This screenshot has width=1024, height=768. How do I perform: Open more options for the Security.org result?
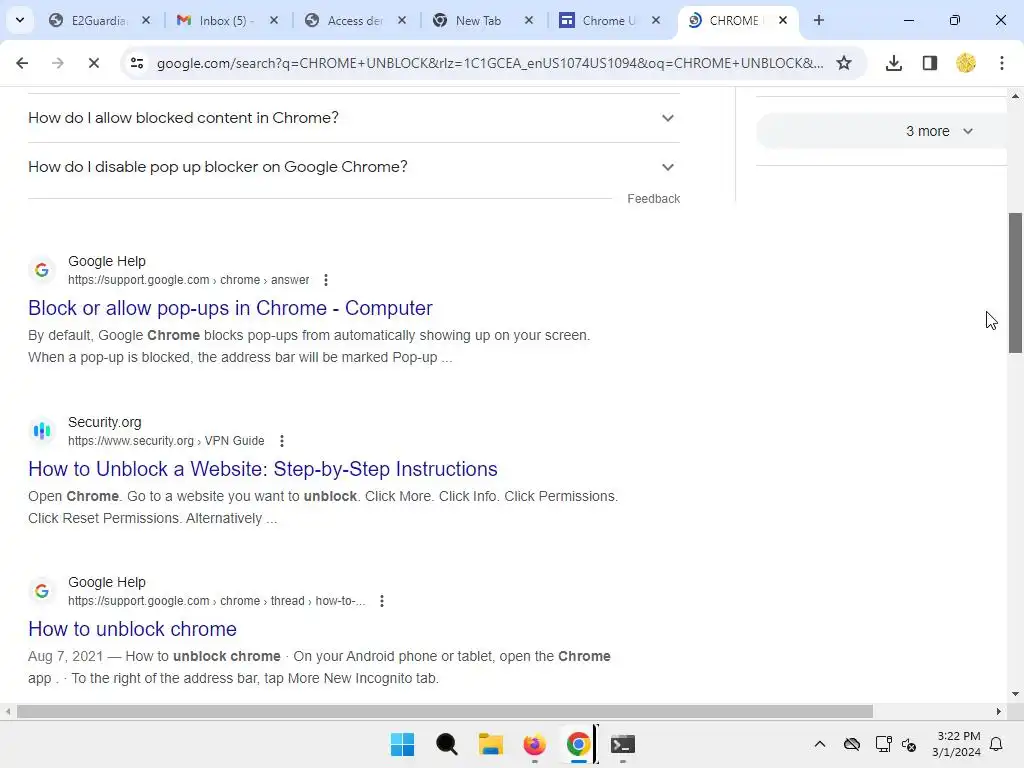281,441
